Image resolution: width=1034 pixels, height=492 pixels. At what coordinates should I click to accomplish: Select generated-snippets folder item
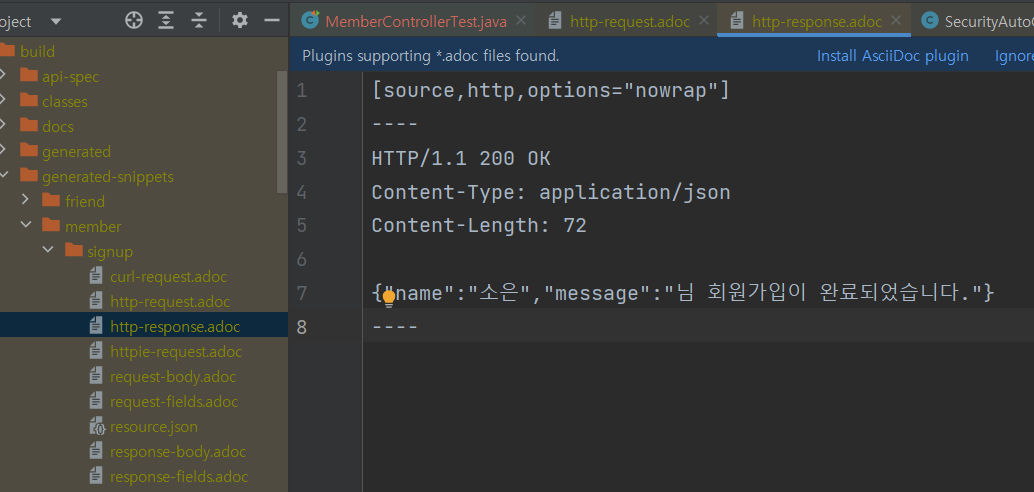pyautogui.click(x=108, y=177)
